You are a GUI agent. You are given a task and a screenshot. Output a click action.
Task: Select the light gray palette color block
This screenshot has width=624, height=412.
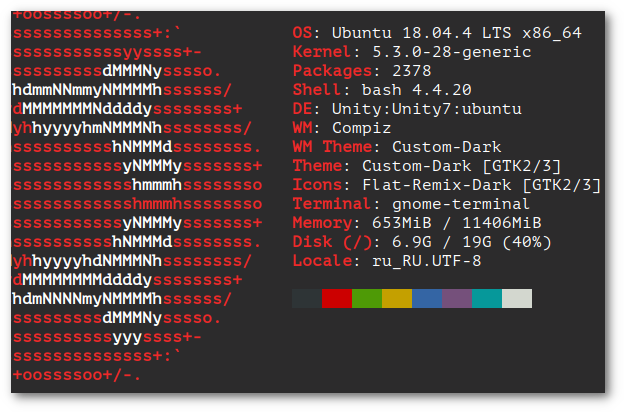pos(517,298)
